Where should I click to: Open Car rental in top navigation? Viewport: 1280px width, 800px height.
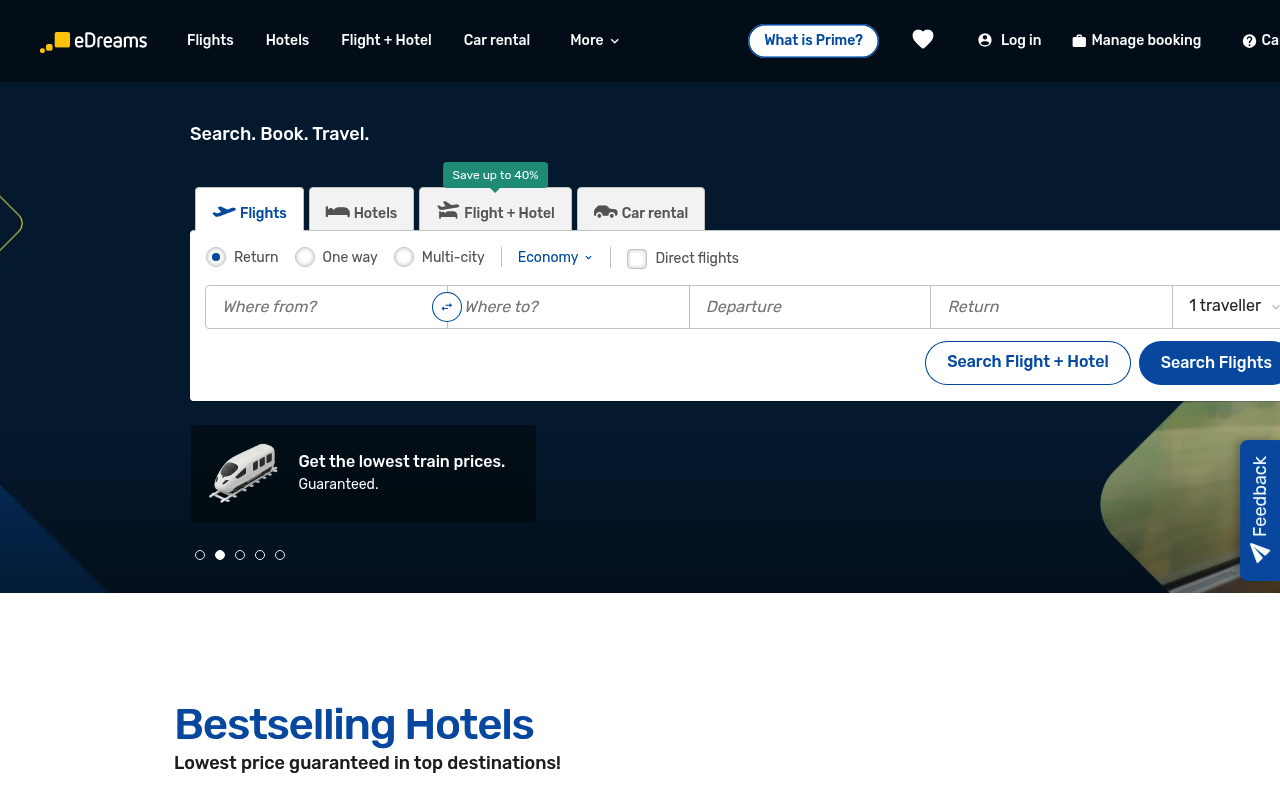(x=497, y=40)
